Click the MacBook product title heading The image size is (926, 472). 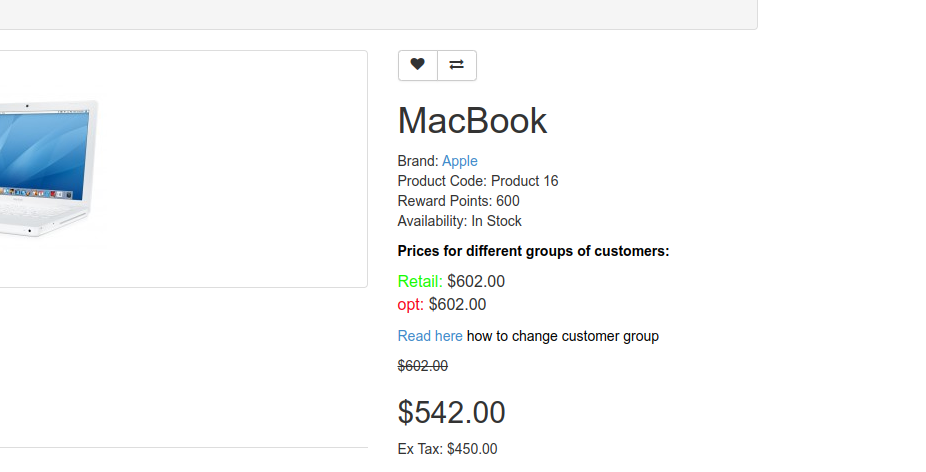coord(472,121)
